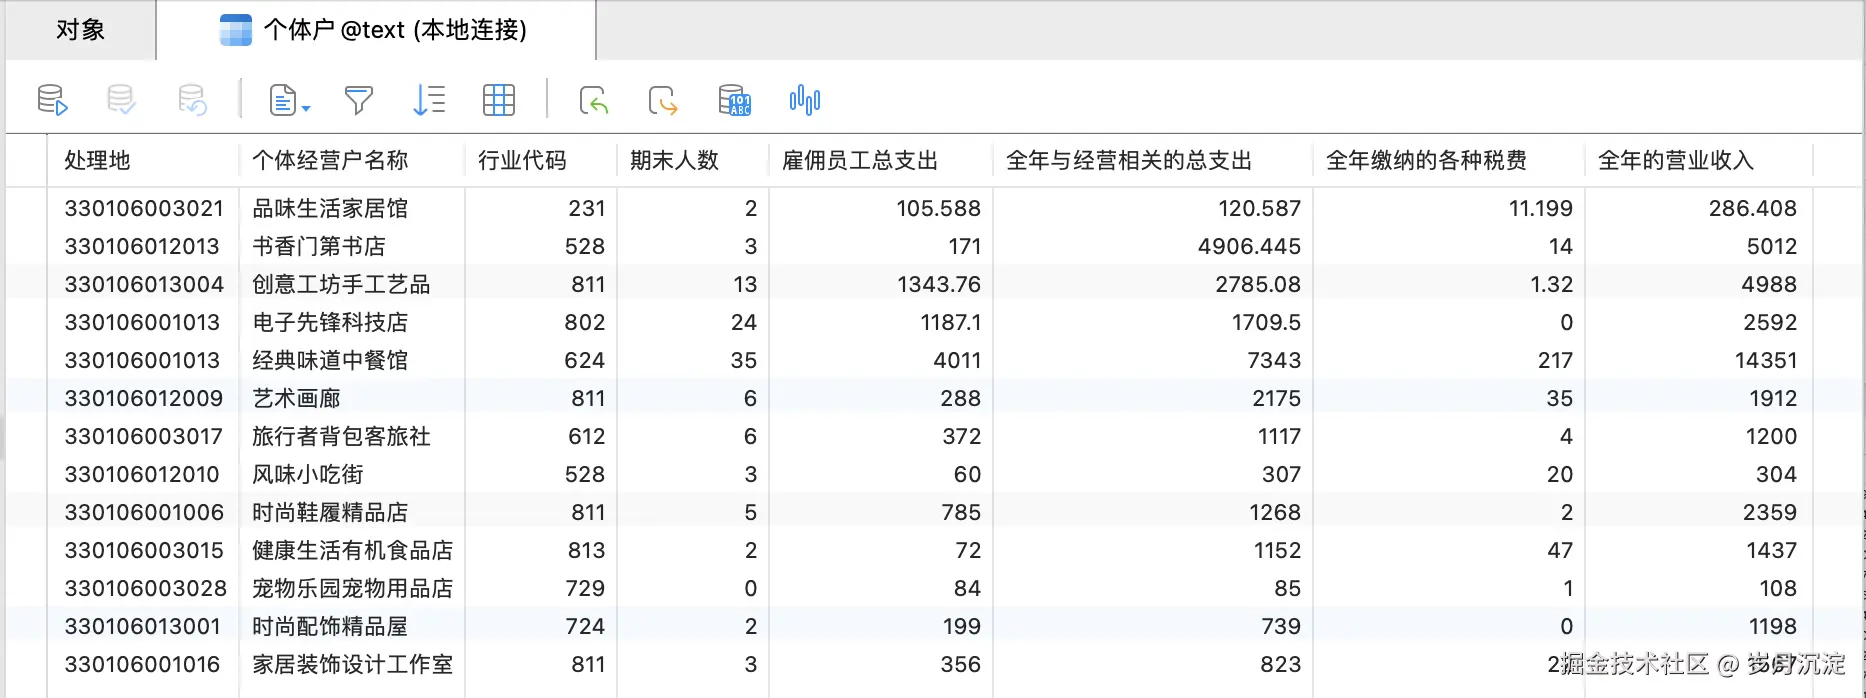Select cell 时尚鞋履精品店
Screen dimensions: 1866x698
[x=330, y=512]
